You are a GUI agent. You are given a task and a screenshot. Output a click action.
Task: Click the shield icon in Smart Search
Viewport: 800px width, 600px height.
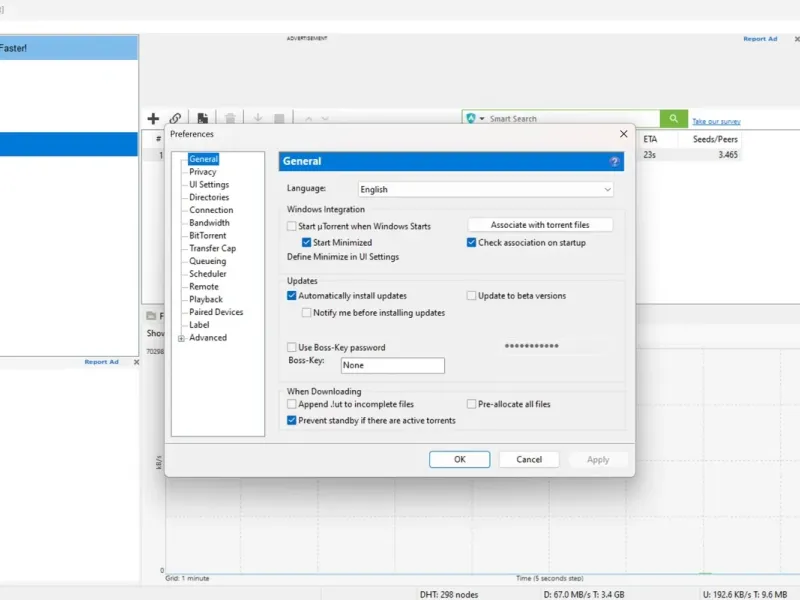(x=471, y=118)
